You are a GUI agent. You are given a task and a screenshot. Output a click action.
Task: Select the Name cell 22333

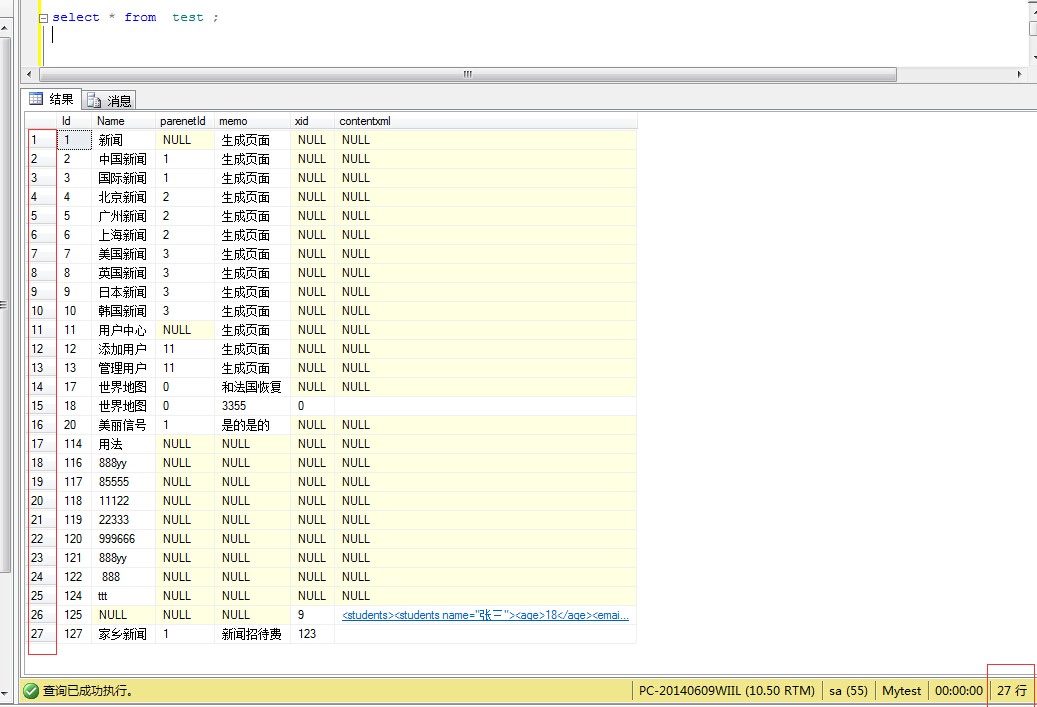pos(123,520)
